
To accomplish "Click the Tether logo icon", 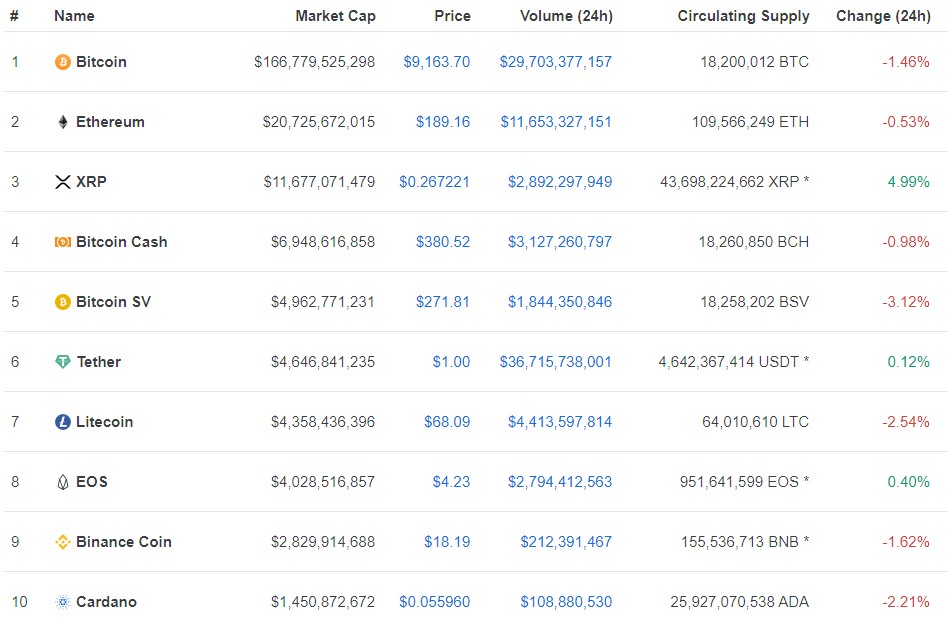I will [x=63, y=361].
